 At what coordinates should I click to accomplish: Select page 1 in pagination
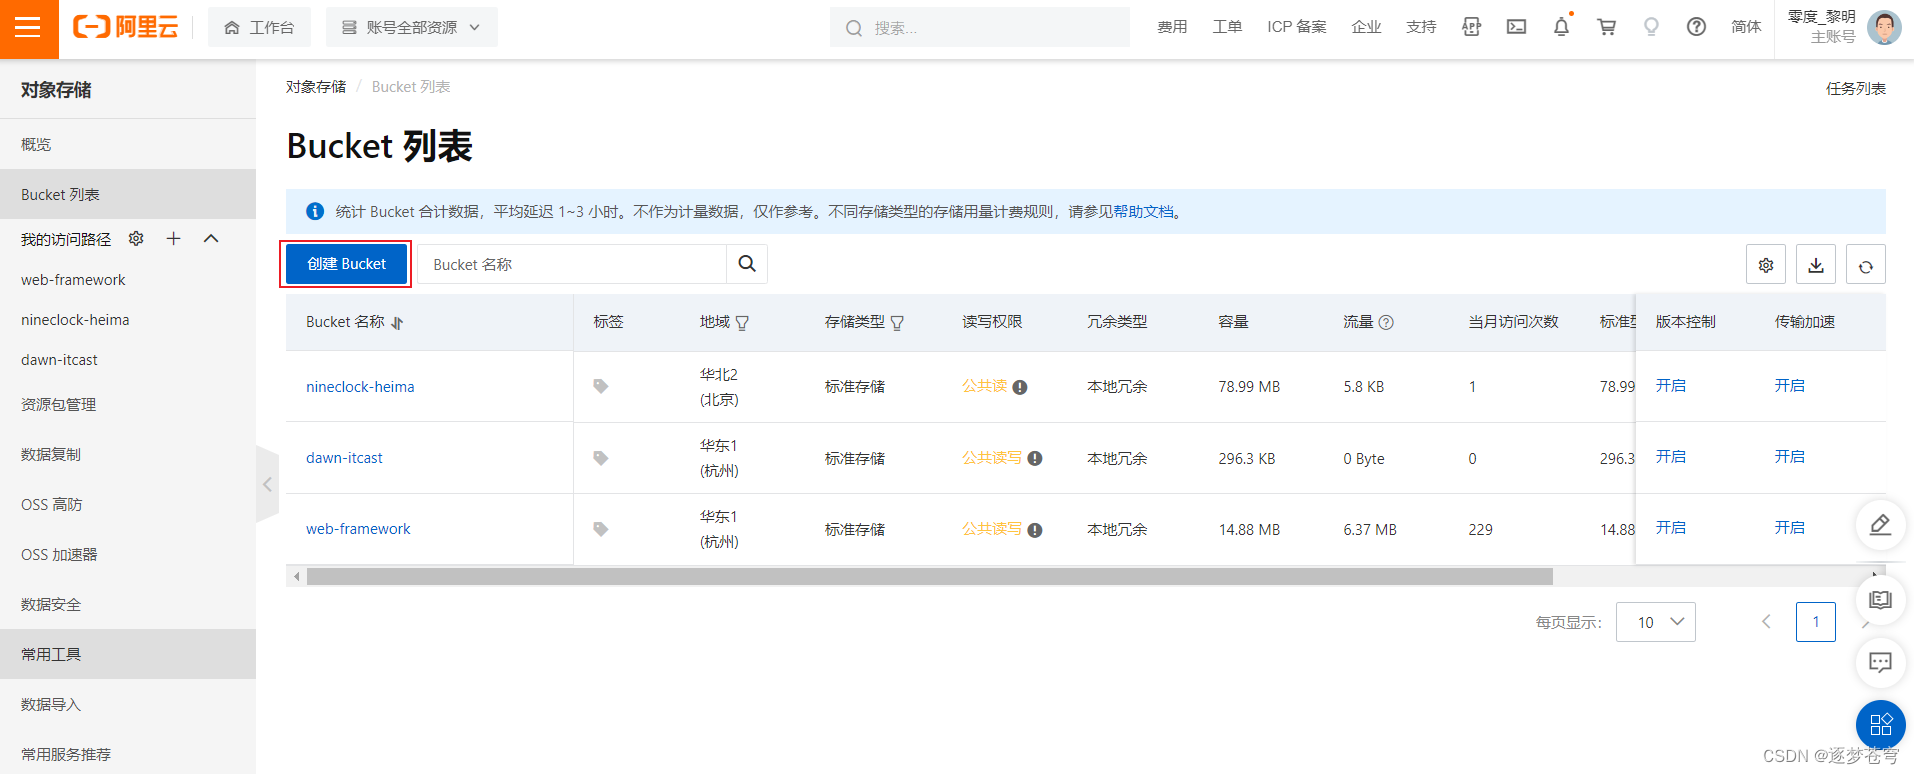pyautogui.click(x=1816, y=622)
